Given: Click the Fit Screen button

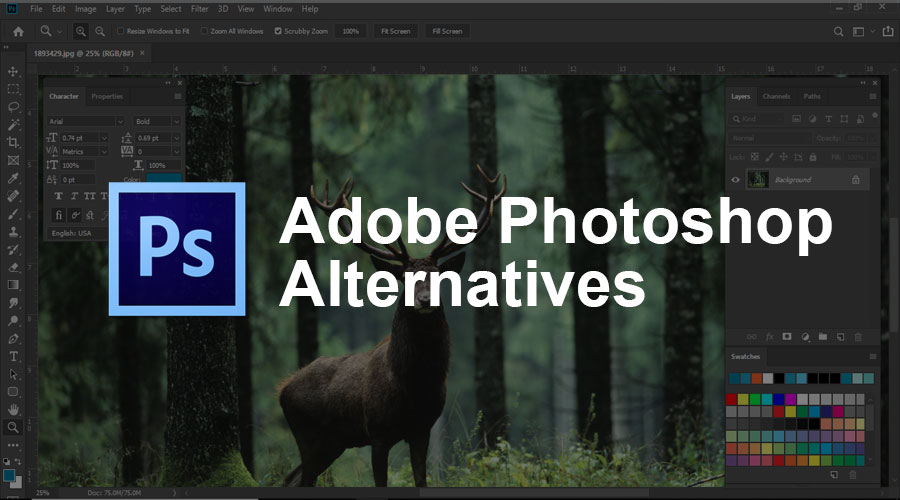Looking at the screenshot, I should coord(396,31).
